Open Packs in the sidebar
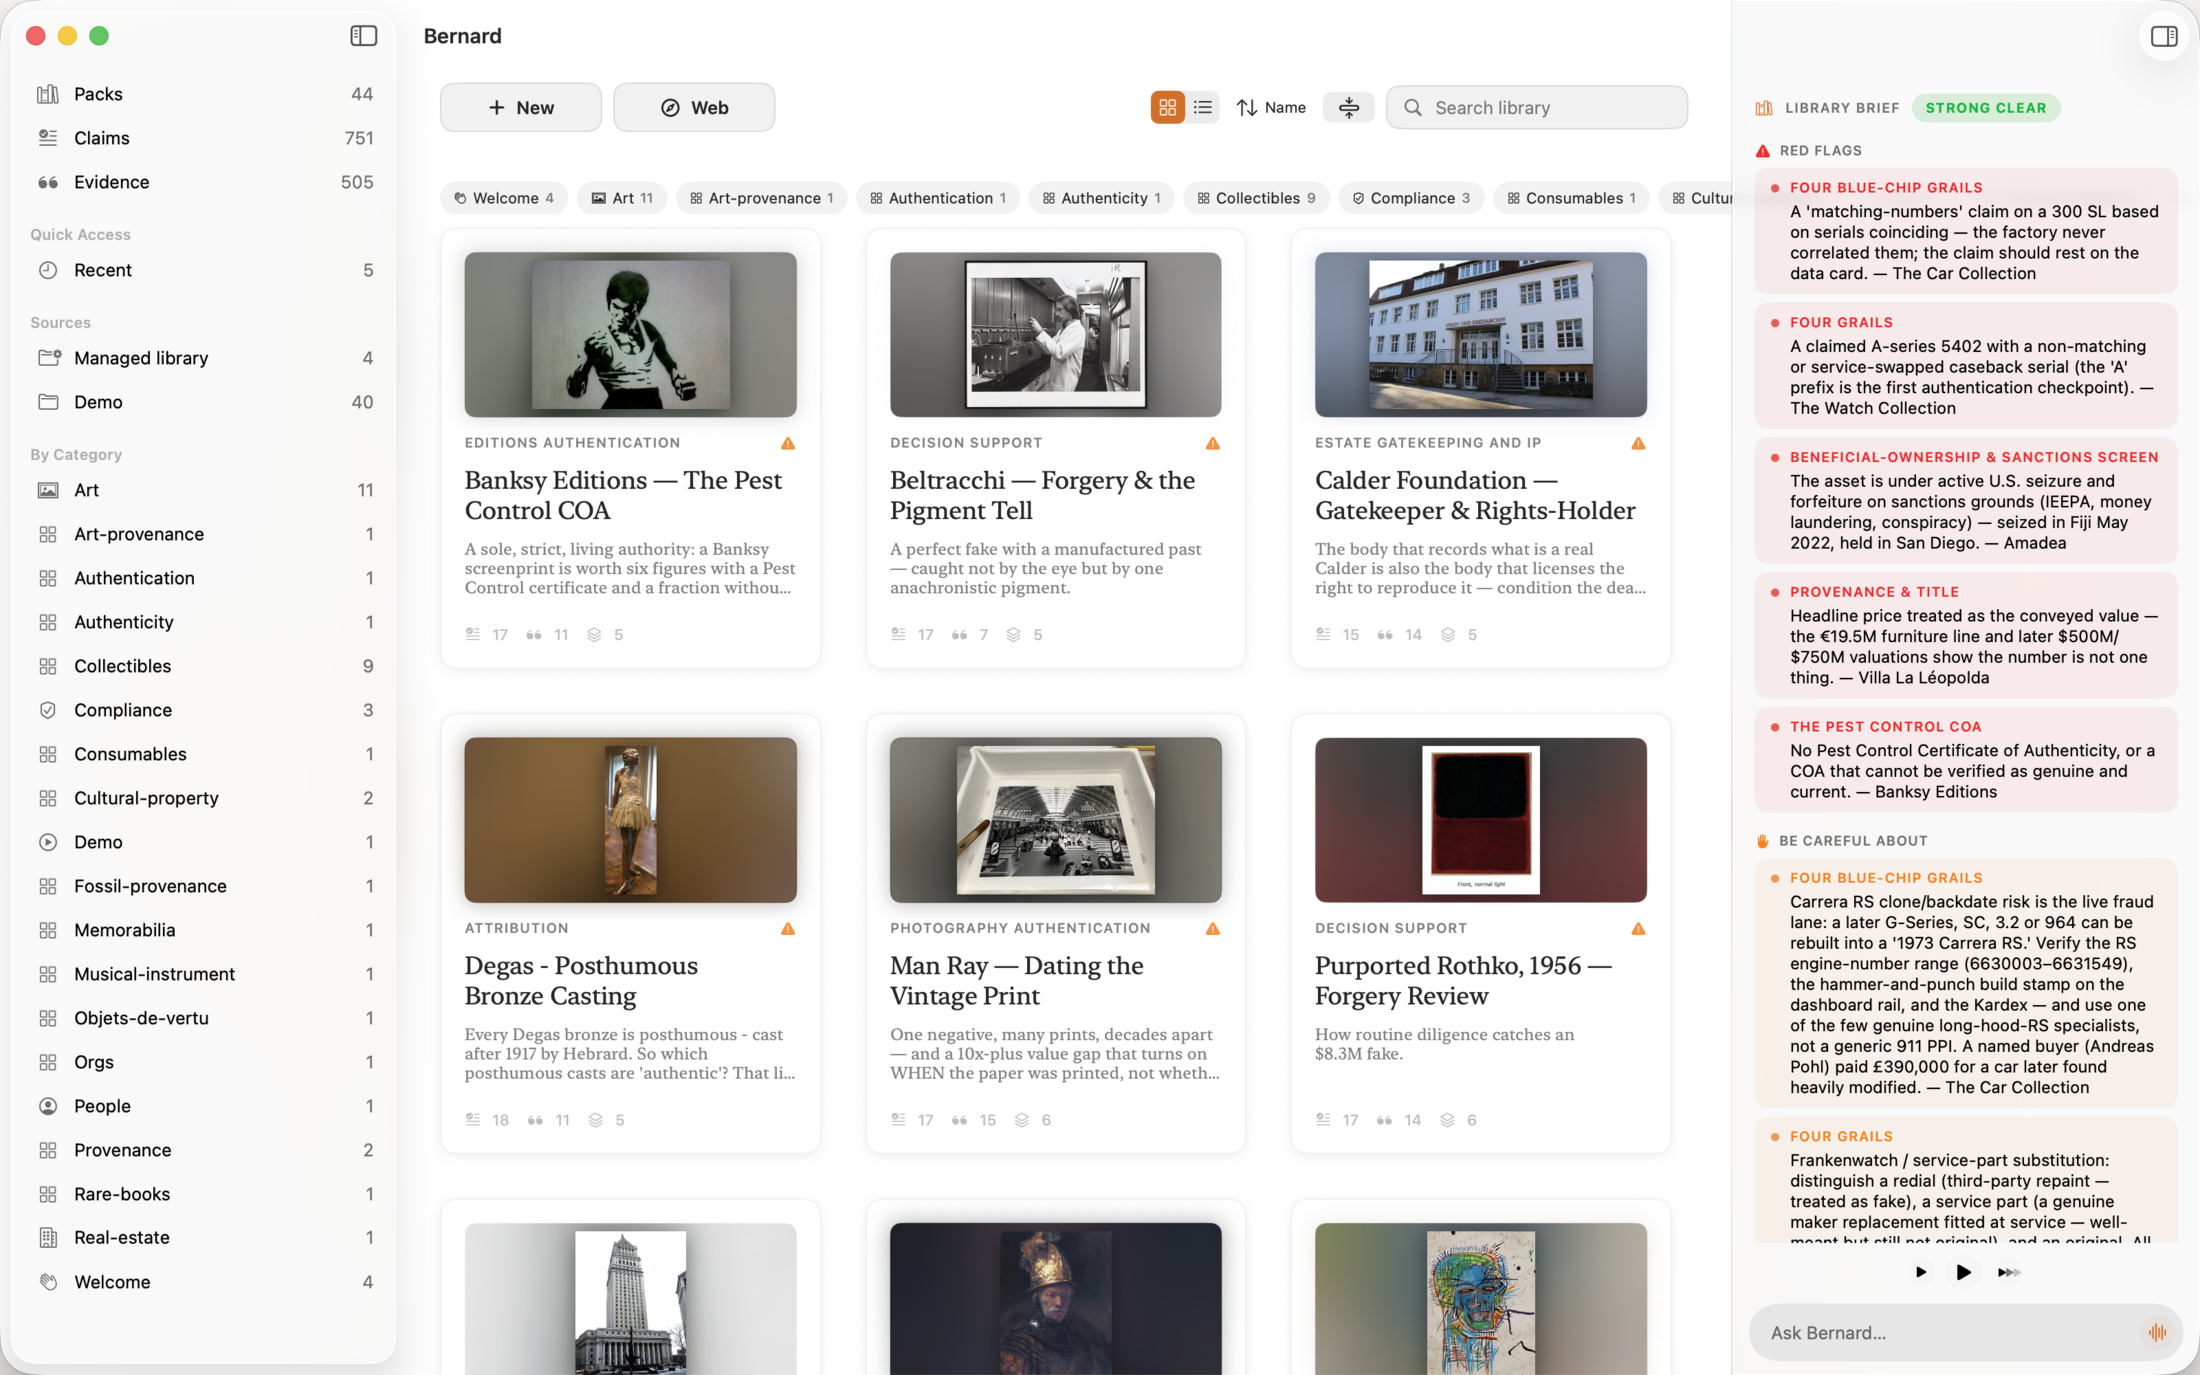2200x1375 pixels. tap(205, 94)
